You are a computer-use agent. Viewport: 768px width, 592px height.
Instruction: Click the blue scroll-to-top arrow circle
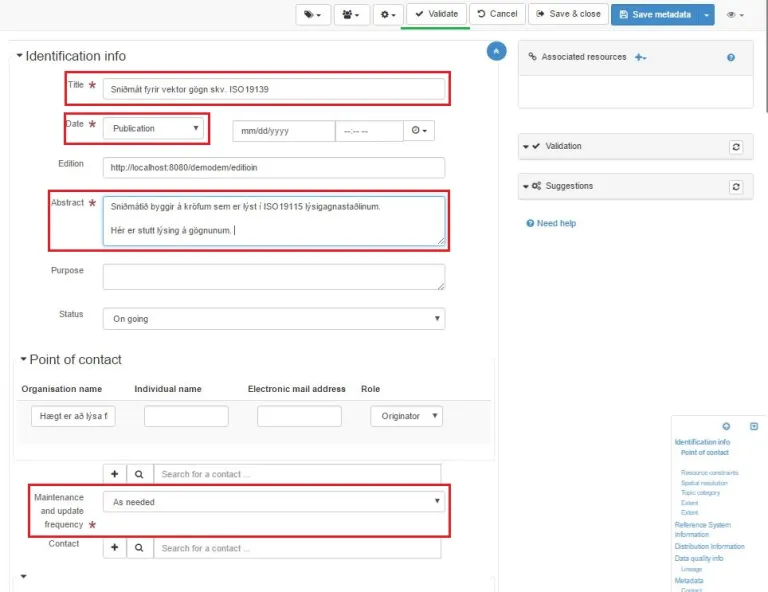[x=495, y=51]
